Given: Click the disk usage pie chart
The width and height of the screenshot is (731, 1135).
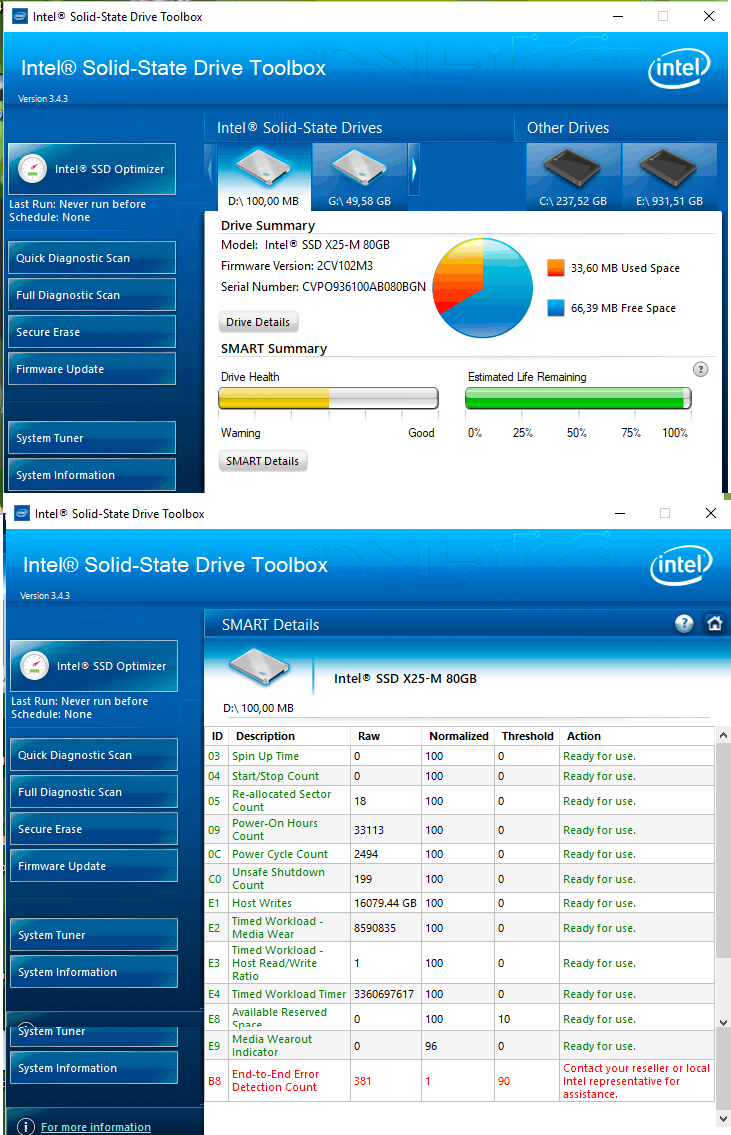Looking at the screenshot, I should click(x=483, y=288).
